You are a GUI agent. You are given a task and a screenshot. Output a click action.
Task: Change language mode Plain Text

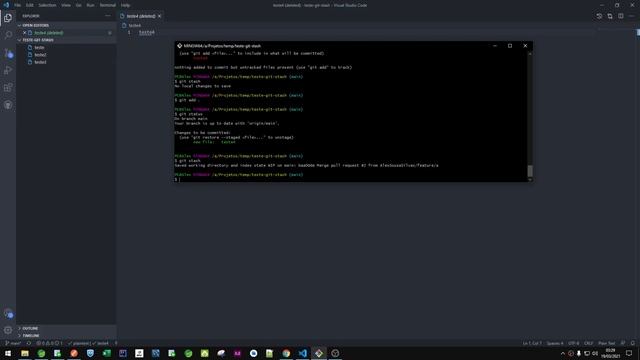coord(607,343)
